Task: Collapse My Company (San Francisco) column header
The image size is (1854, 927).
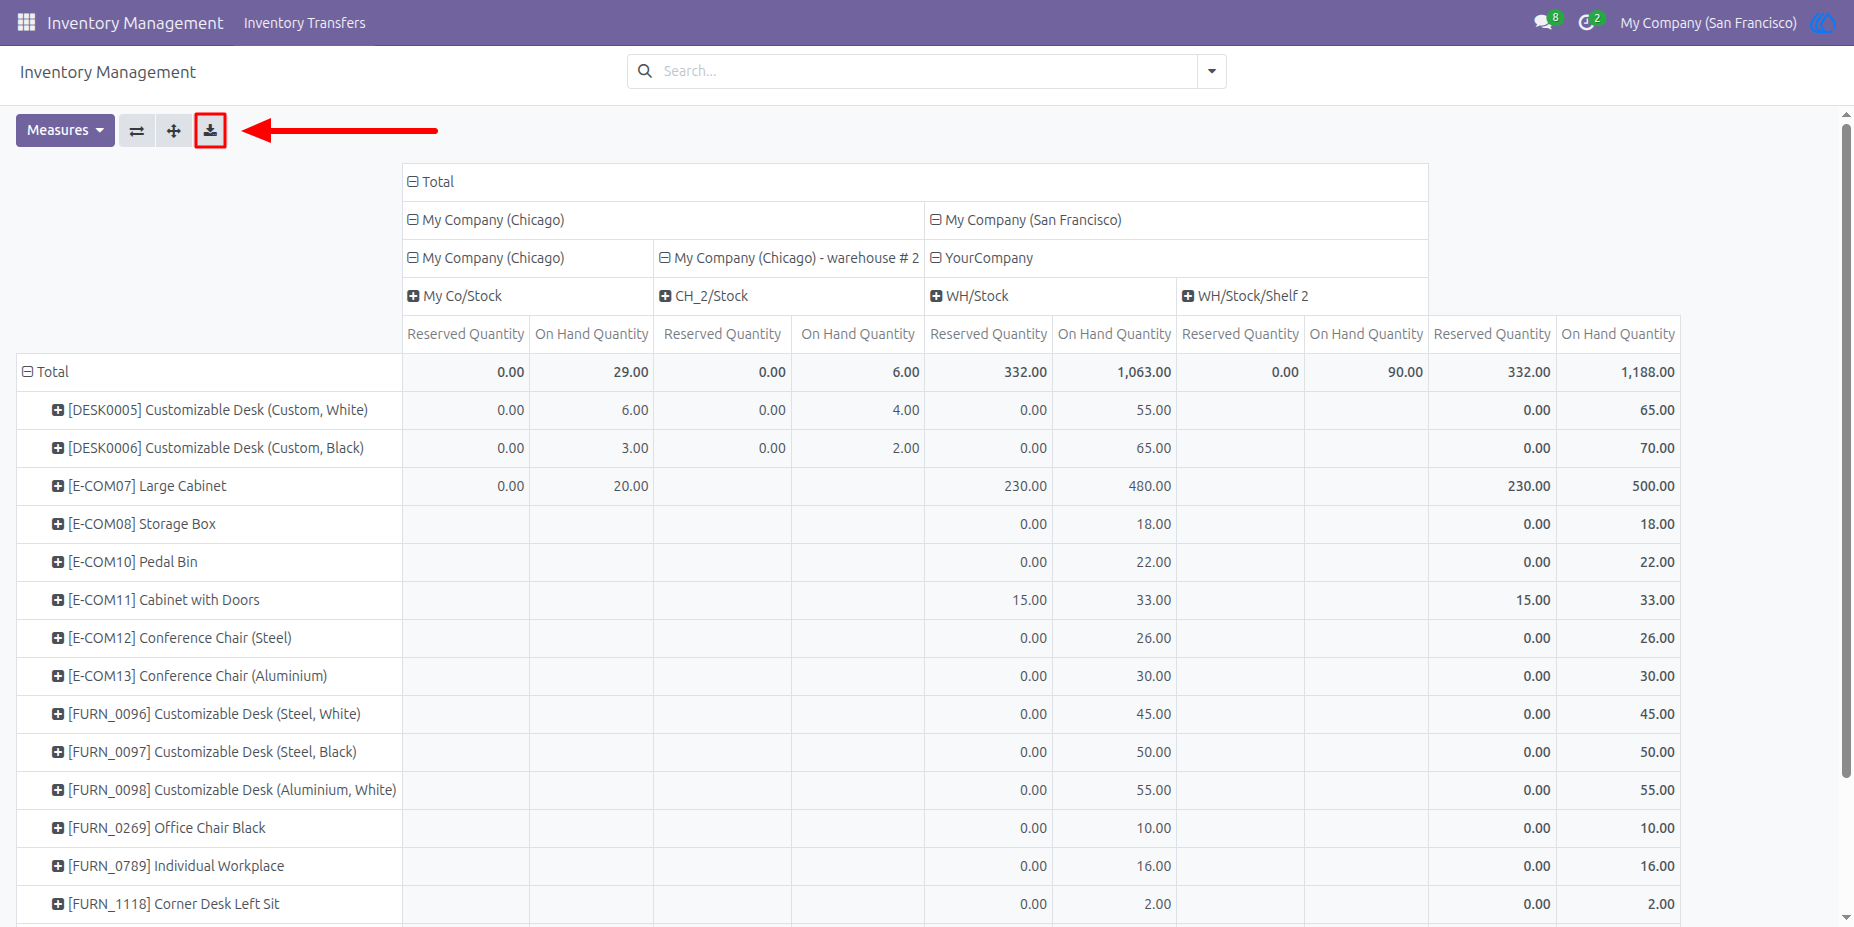Action: (1026, 220)
